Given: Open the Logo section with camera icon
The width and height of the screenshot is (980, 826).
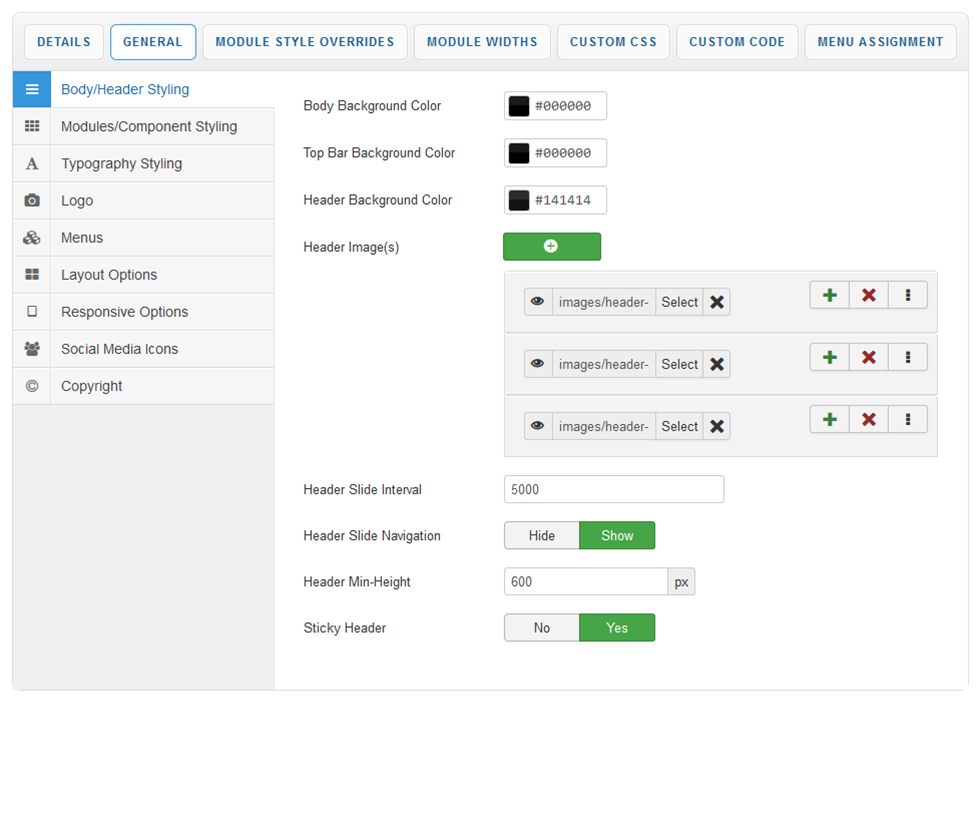Looking at the screenshot, I should [32, 201].
